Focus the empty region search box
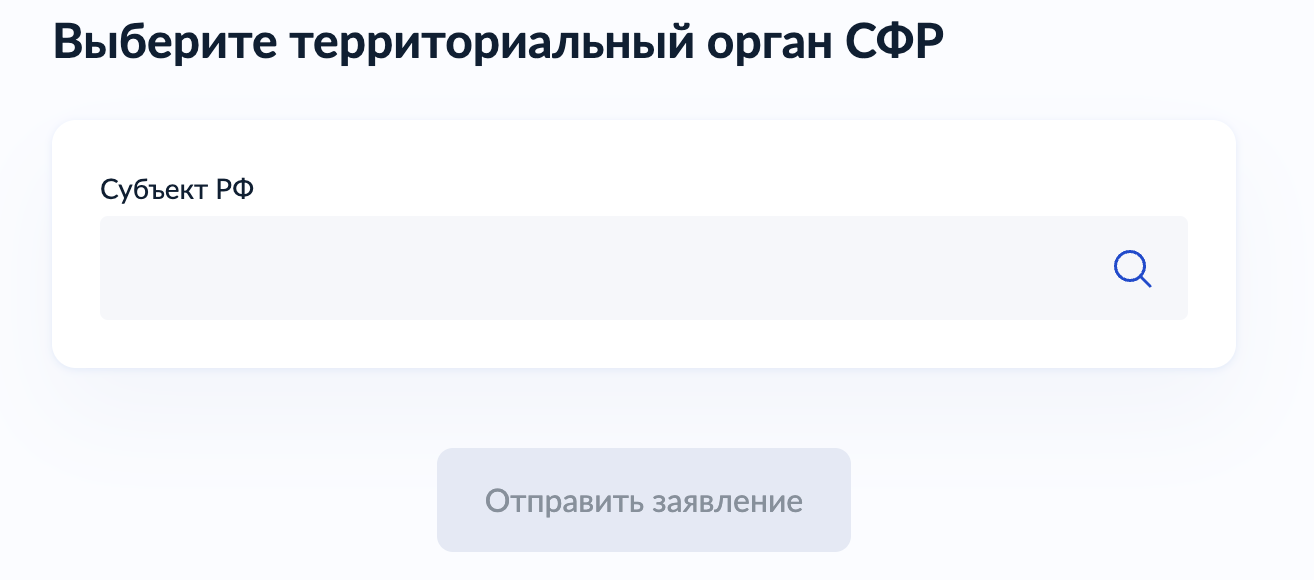This screenshot has height=580, width=1314. tap(600, 268)
